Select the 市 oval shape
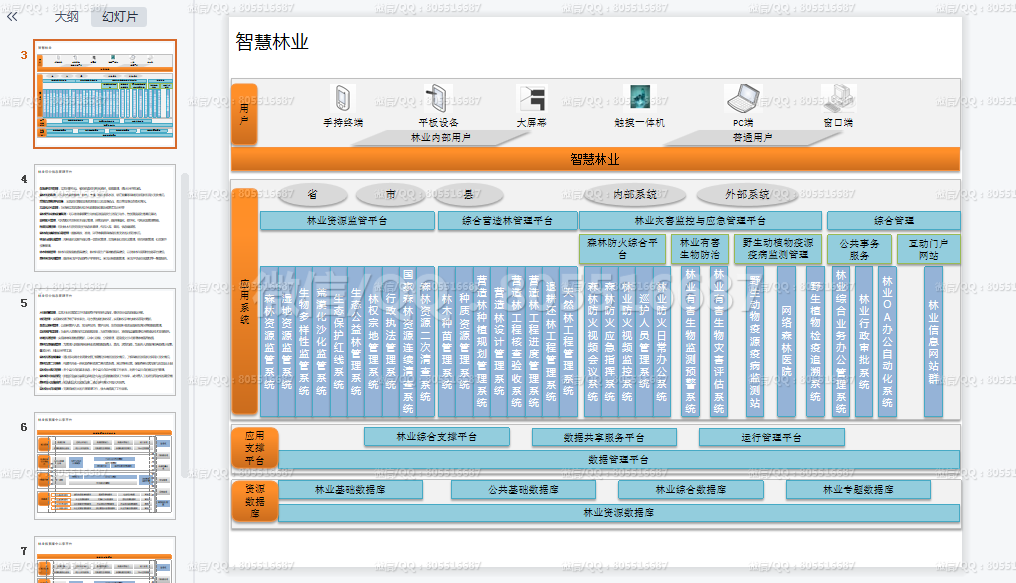Screen dimensions: 1016x583 pyautogui.click(x=390, y=194)
